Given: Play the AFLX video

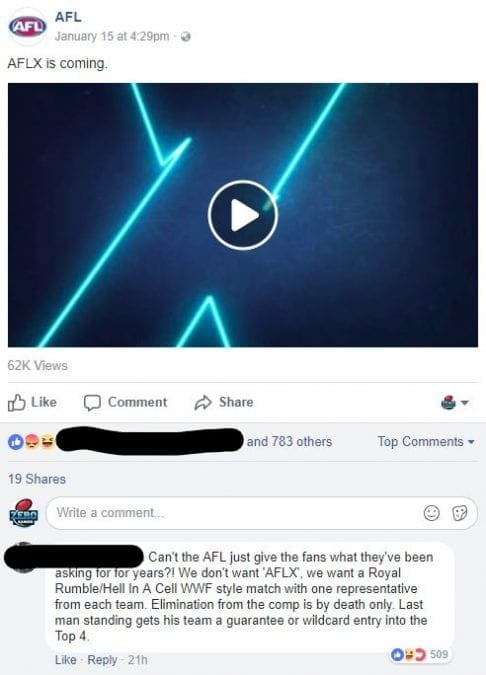Looking at the screenshot, I should 243,215.
